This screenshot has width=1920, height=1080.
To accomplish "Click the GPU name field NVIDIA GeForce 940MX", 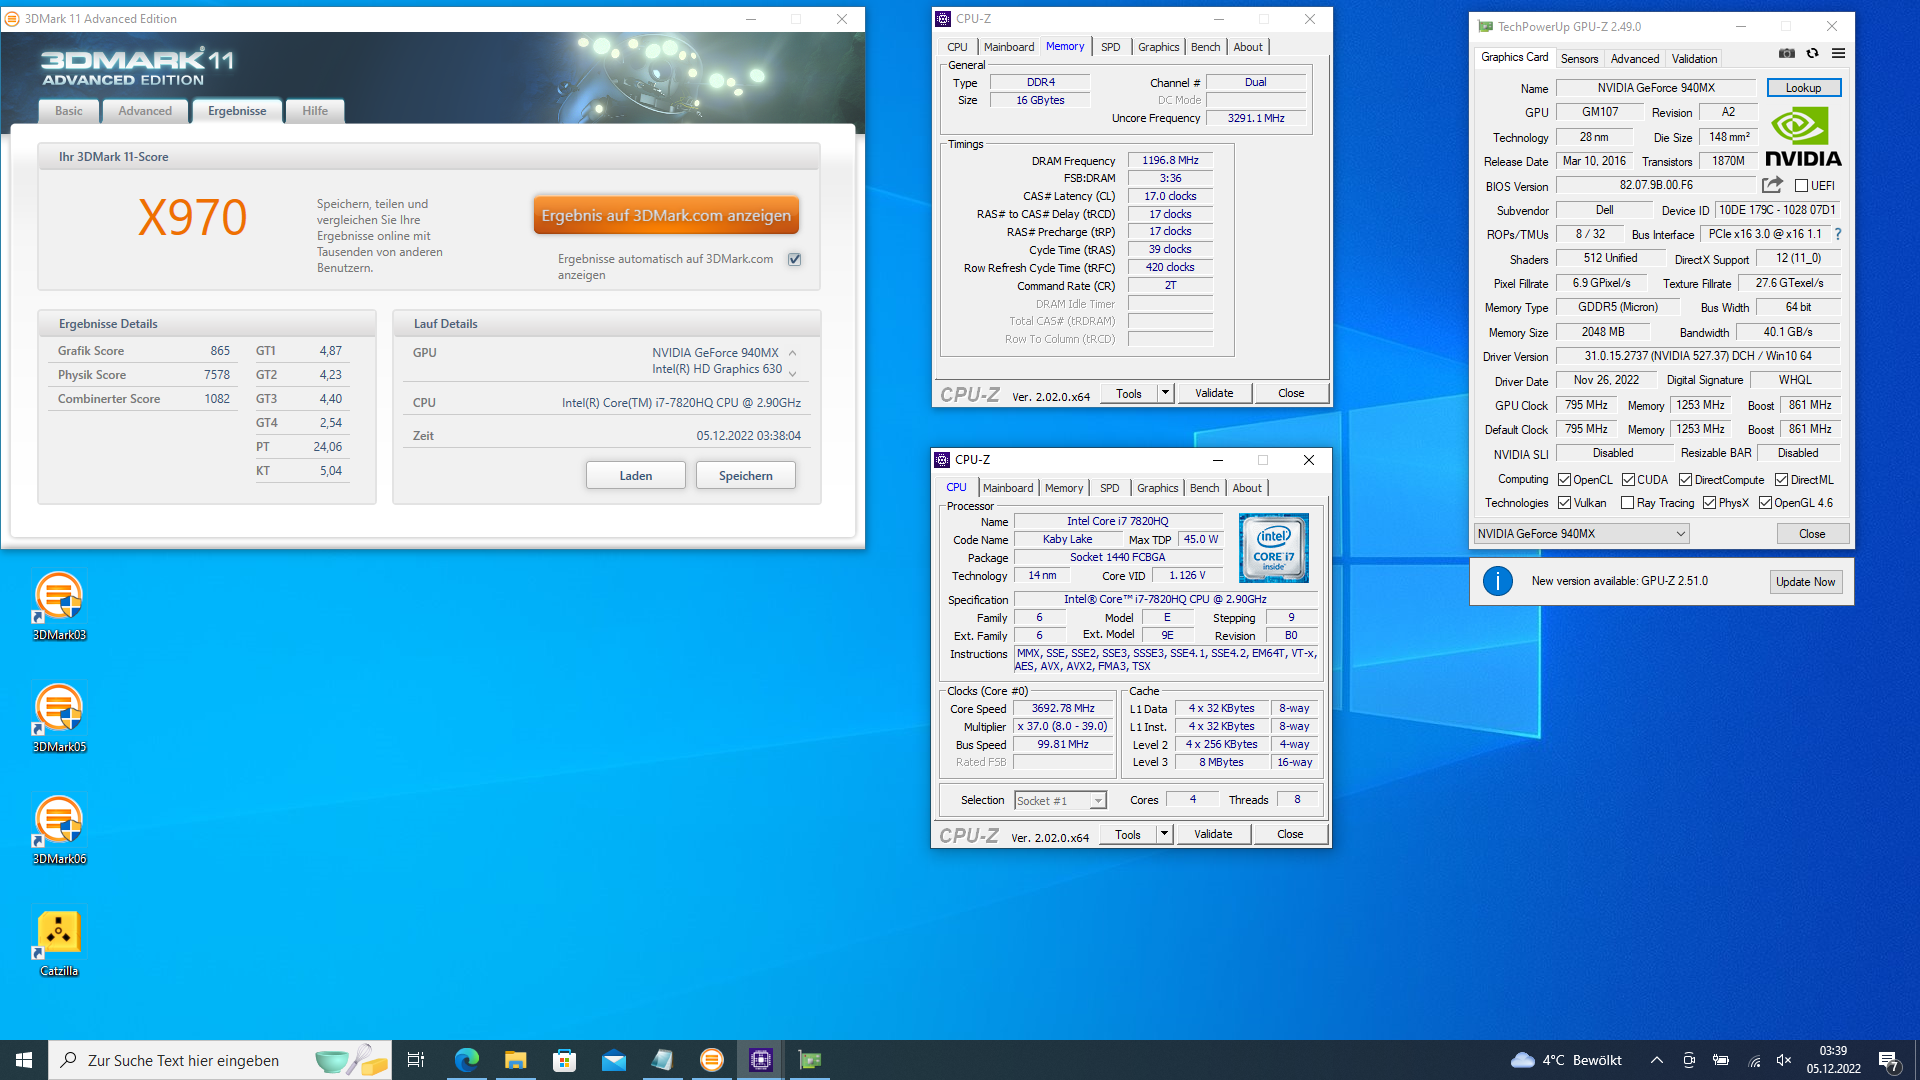I will coord(1656,88).
